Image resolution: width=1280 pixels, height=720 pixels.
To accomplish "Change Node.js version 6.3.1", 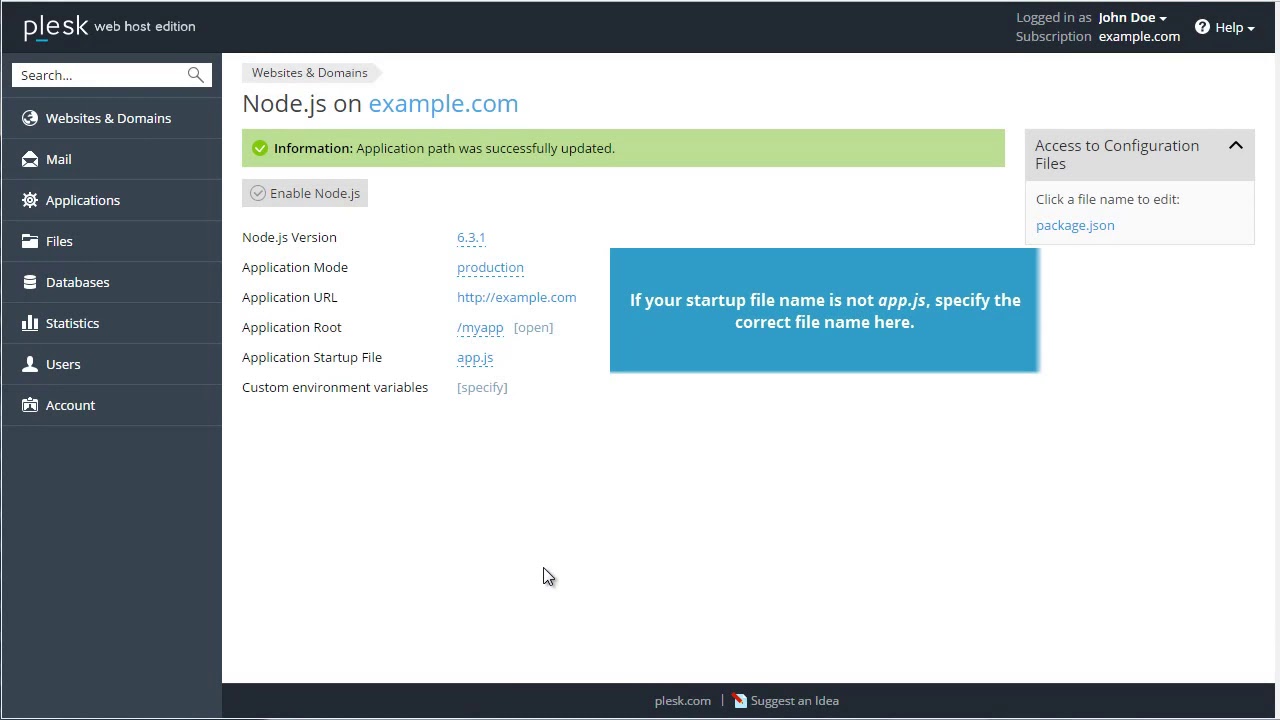I will 471,238.
